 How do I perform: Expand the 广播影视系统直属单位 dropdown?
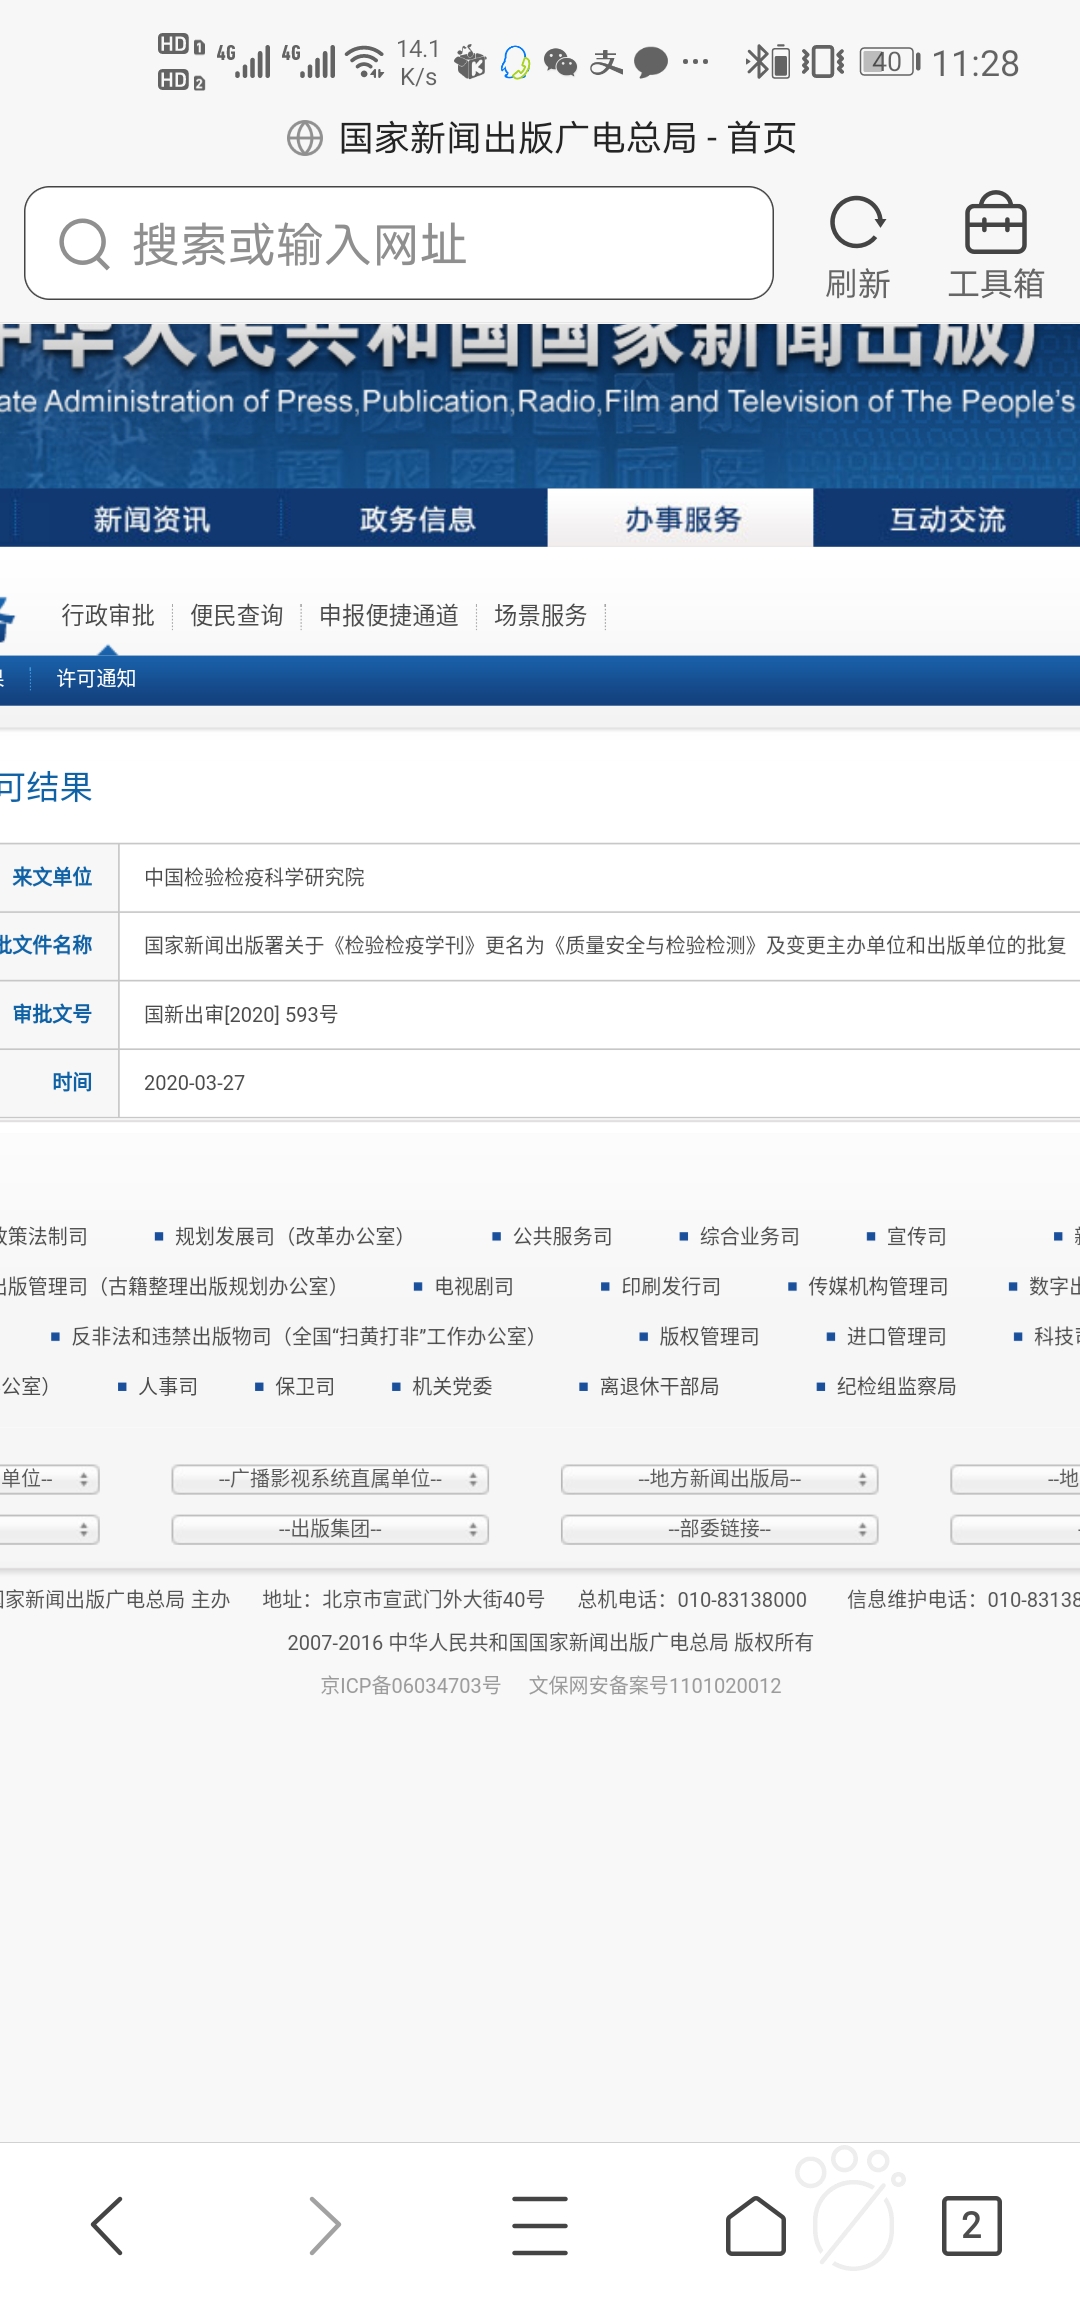pyautogui.click(x=330, y=1479)
